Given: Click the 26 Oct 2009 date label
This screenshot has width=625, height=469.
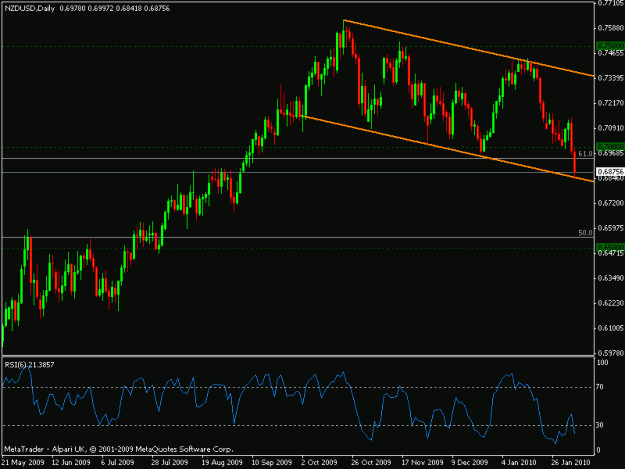Looking at the screenshot, I should 371,463.
